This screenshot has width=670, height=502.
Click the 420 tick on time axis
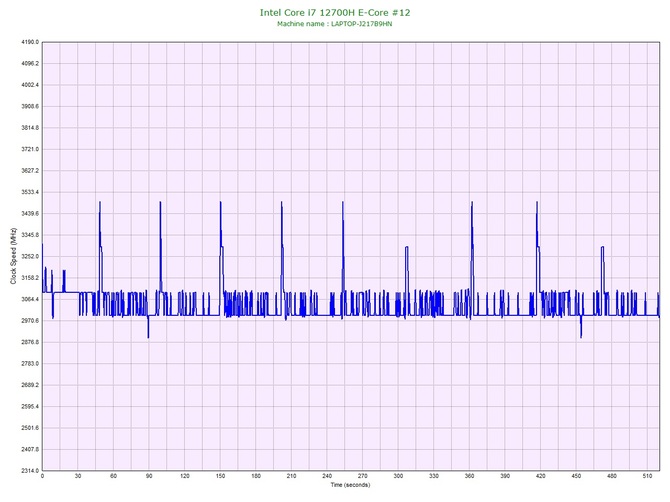(541, 476)
